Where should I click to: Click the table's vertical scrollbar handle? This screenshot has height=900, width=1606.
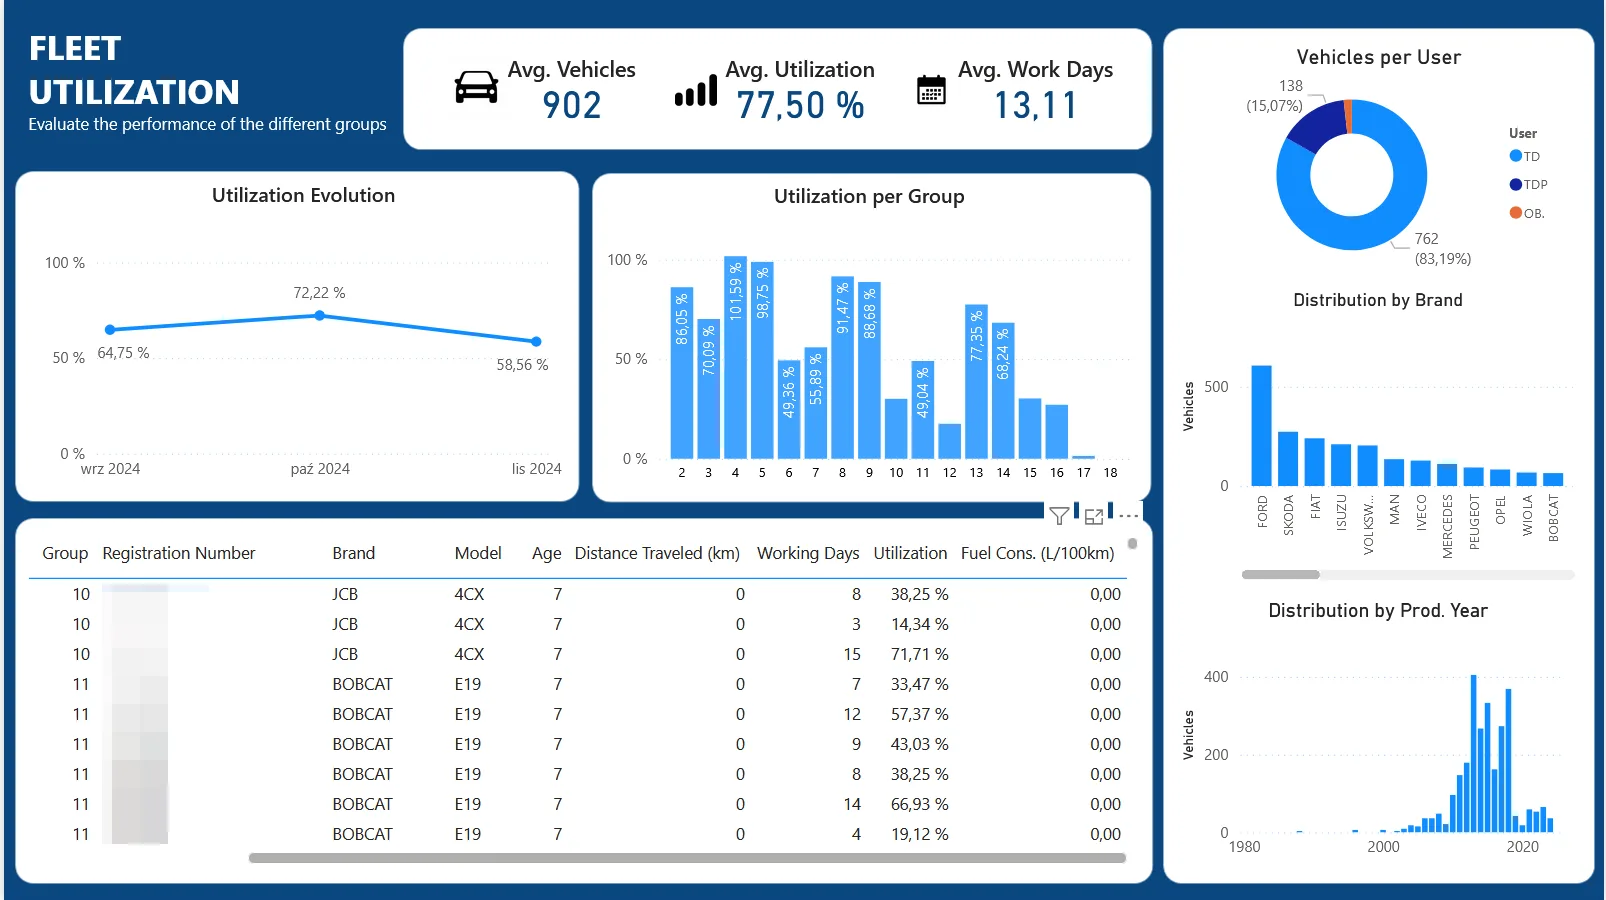pos(1132,544)
